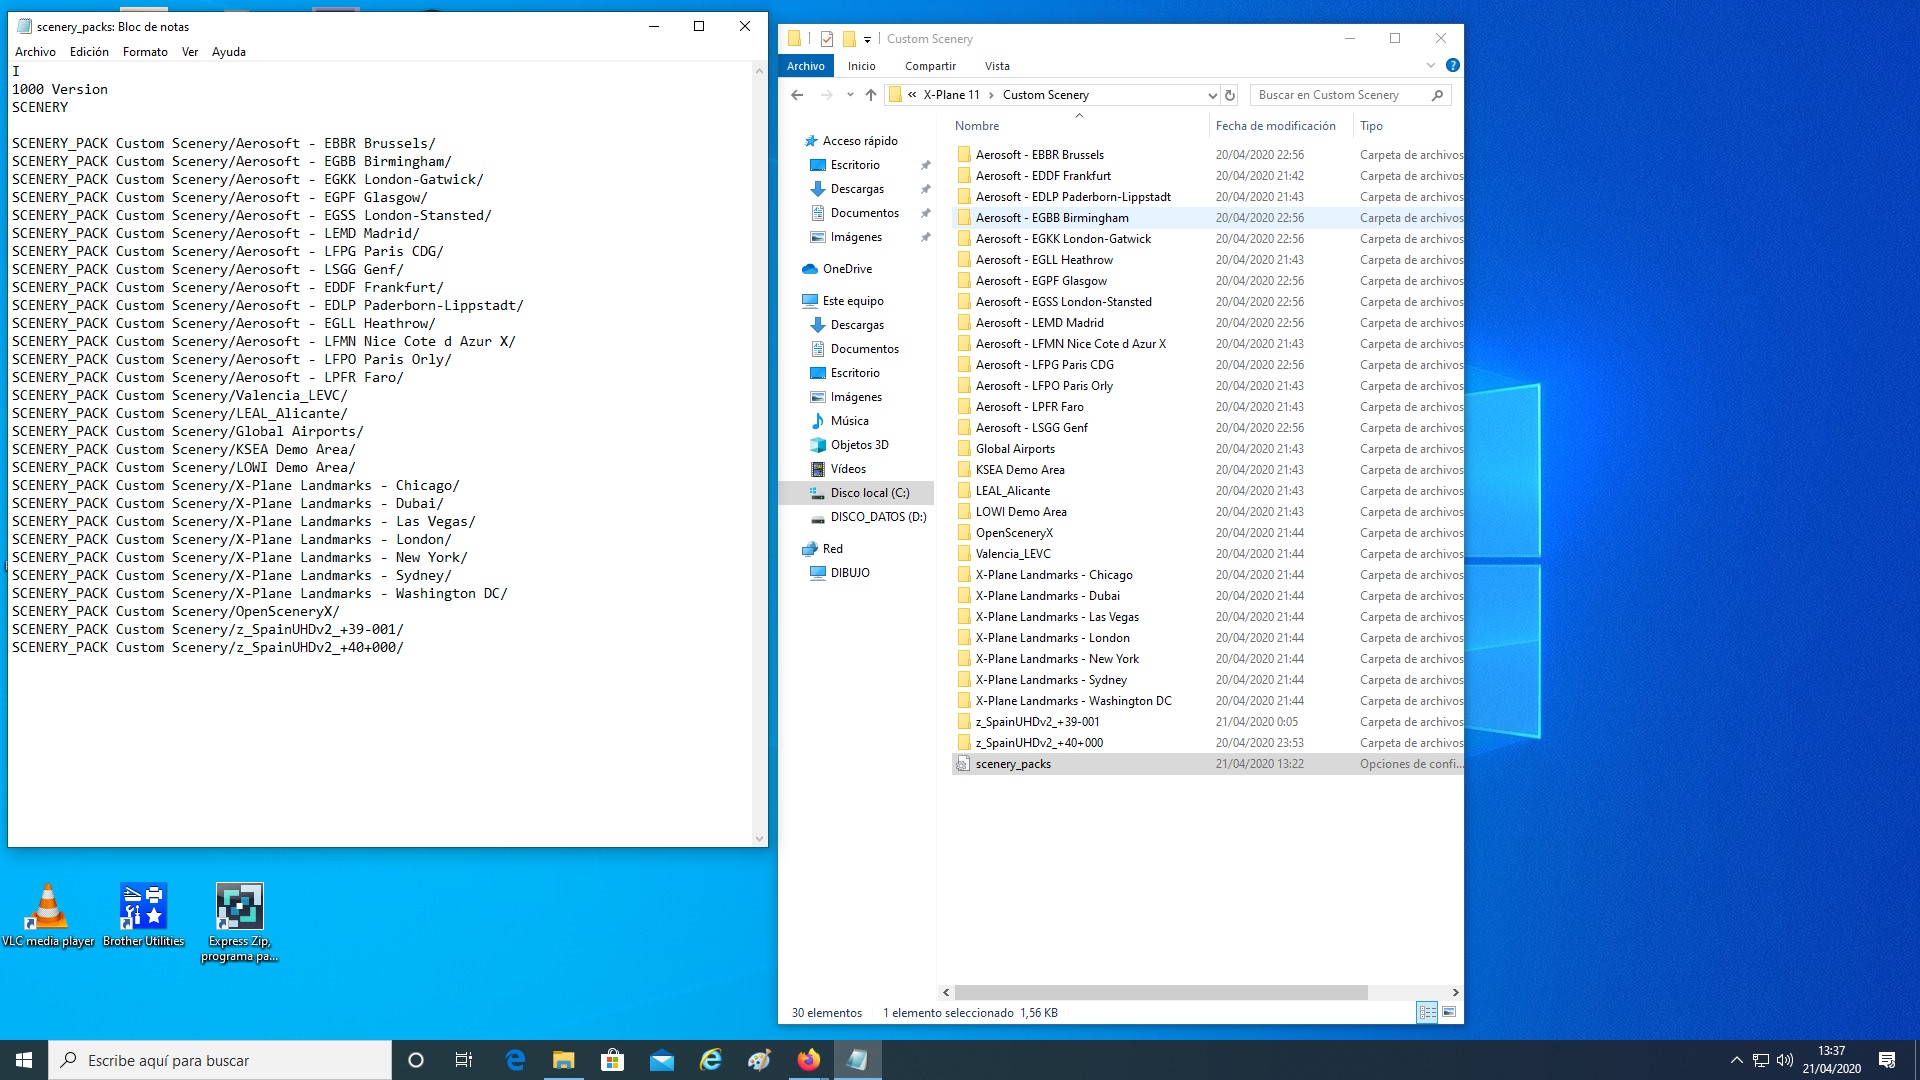Image resolution: width=1920 pixels, height=1080 pixels.
Task: Click the volume icon in system tray
Action: [x=1785, y=1060]
